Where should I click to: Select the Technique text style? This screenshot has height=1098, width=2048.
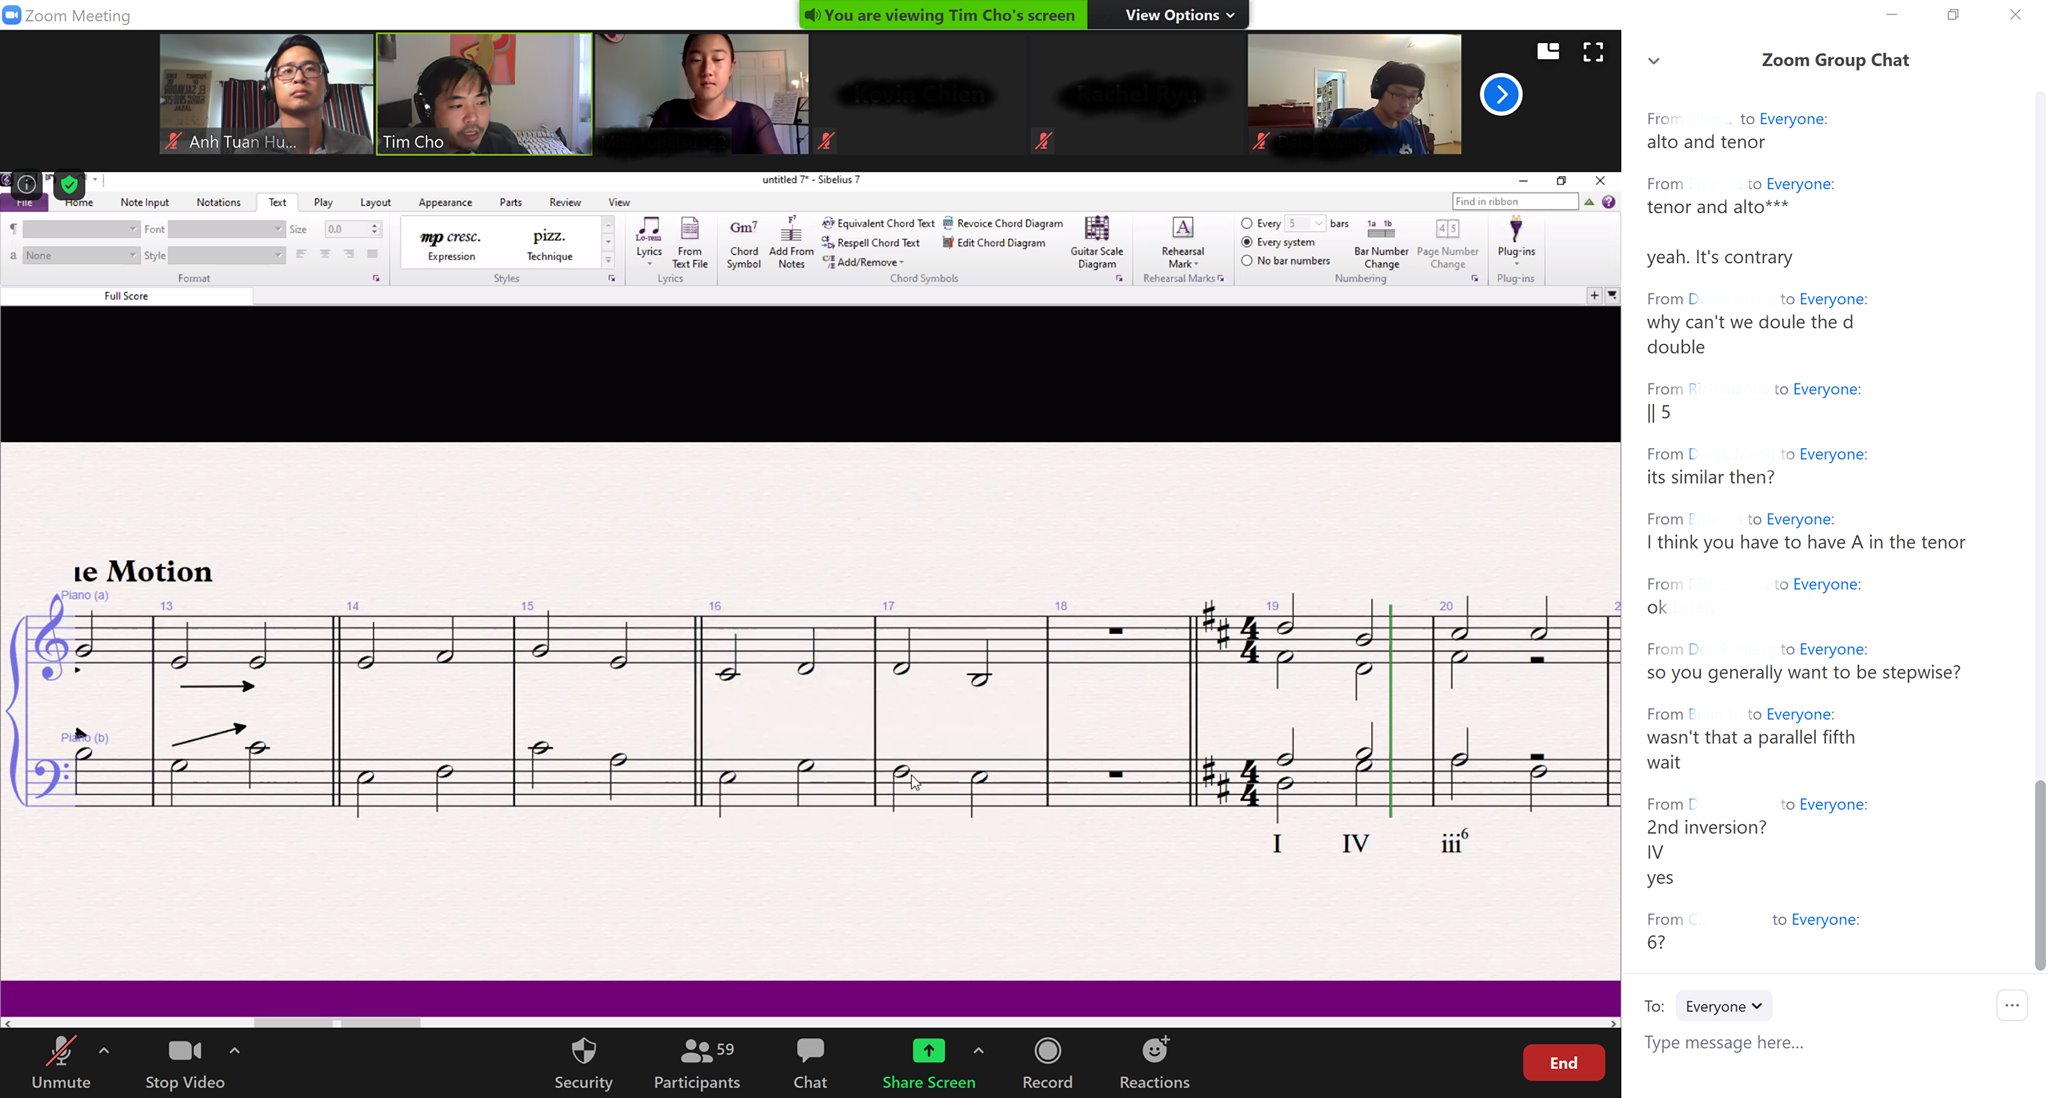(549, 243)
